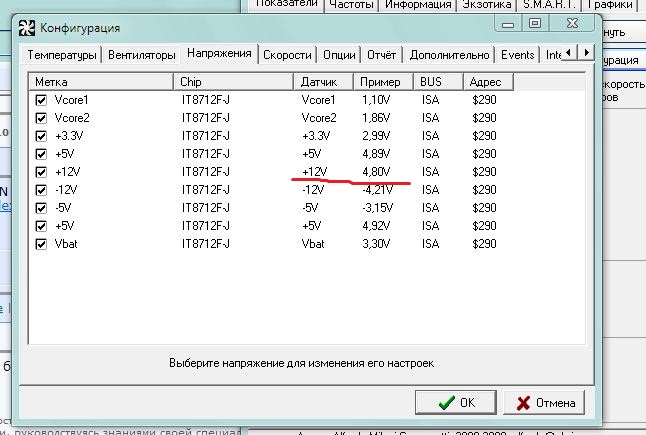Viewport: 646px width, 435px height.
Task: Click the Пример column header
Action: (383, 80)
